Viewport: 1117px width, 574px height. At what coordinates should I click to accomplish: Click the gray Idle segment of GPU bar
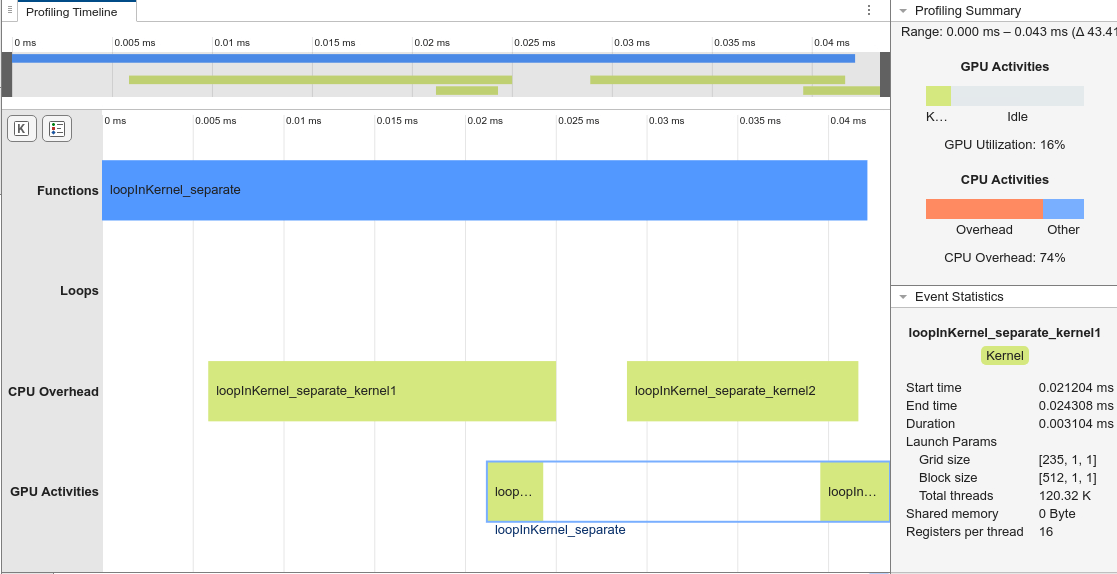pyautogui.click(x=1017, y=96)
